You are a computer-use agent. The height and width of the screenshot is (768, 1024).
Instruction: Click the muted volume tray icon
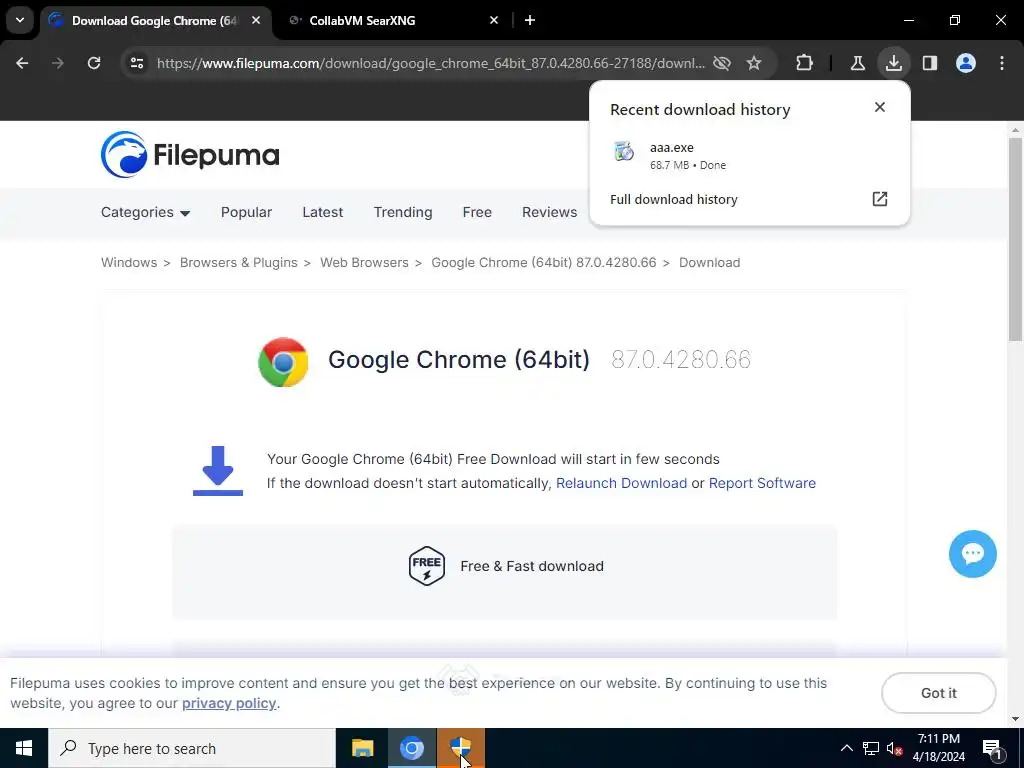(x=894, y=748)
